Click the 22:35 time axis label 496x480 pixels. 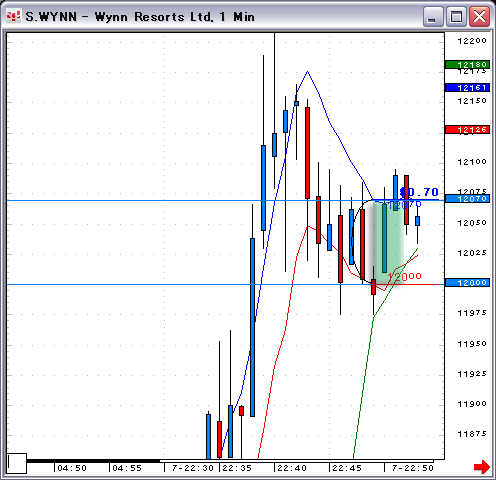[x=237, y=468]
